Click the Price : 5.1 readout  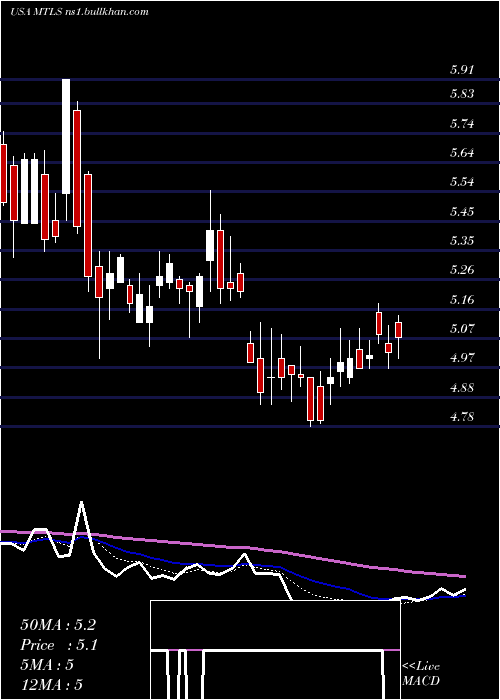(x=59, y=645)
